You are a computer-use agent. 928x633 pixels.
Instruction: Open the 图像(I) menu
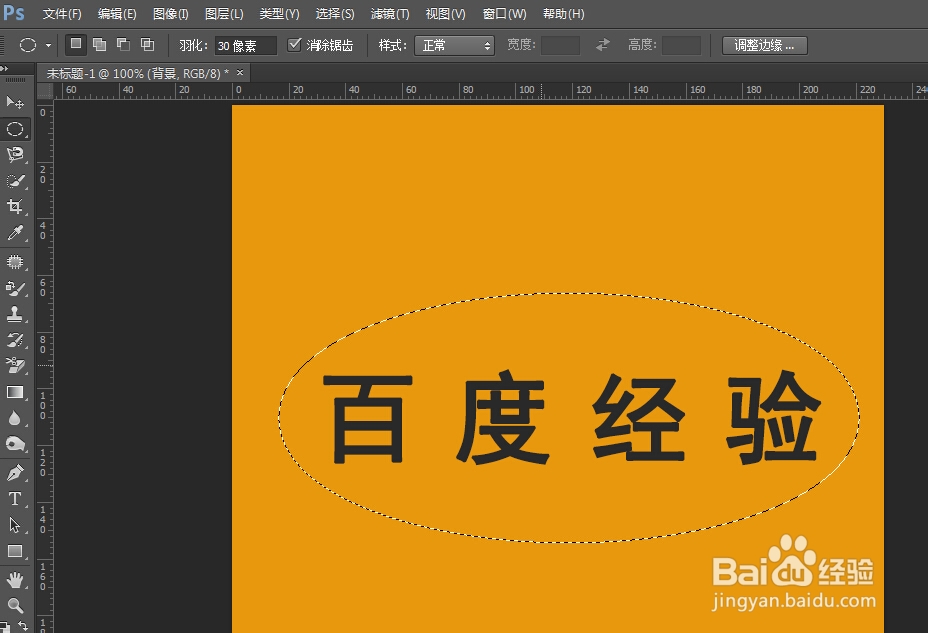[170, 14]
